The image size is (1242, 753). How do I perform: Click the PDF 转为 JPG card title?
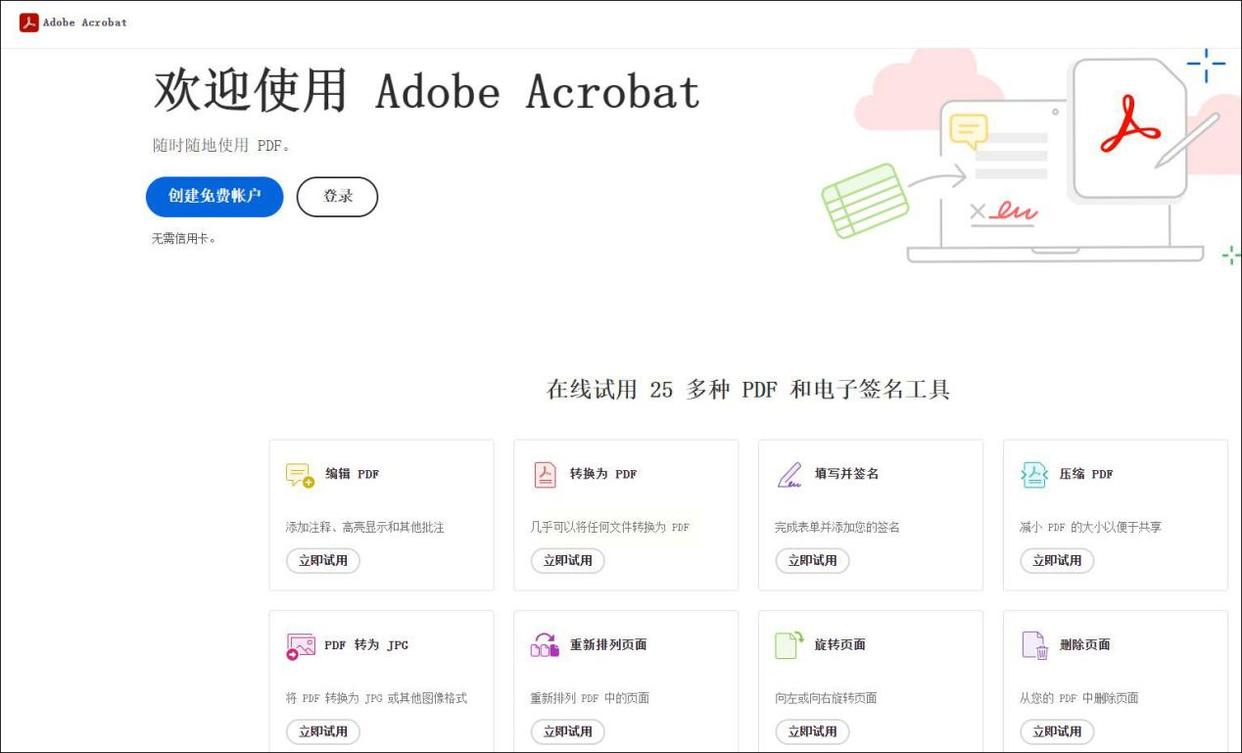(x=366, y=645)
